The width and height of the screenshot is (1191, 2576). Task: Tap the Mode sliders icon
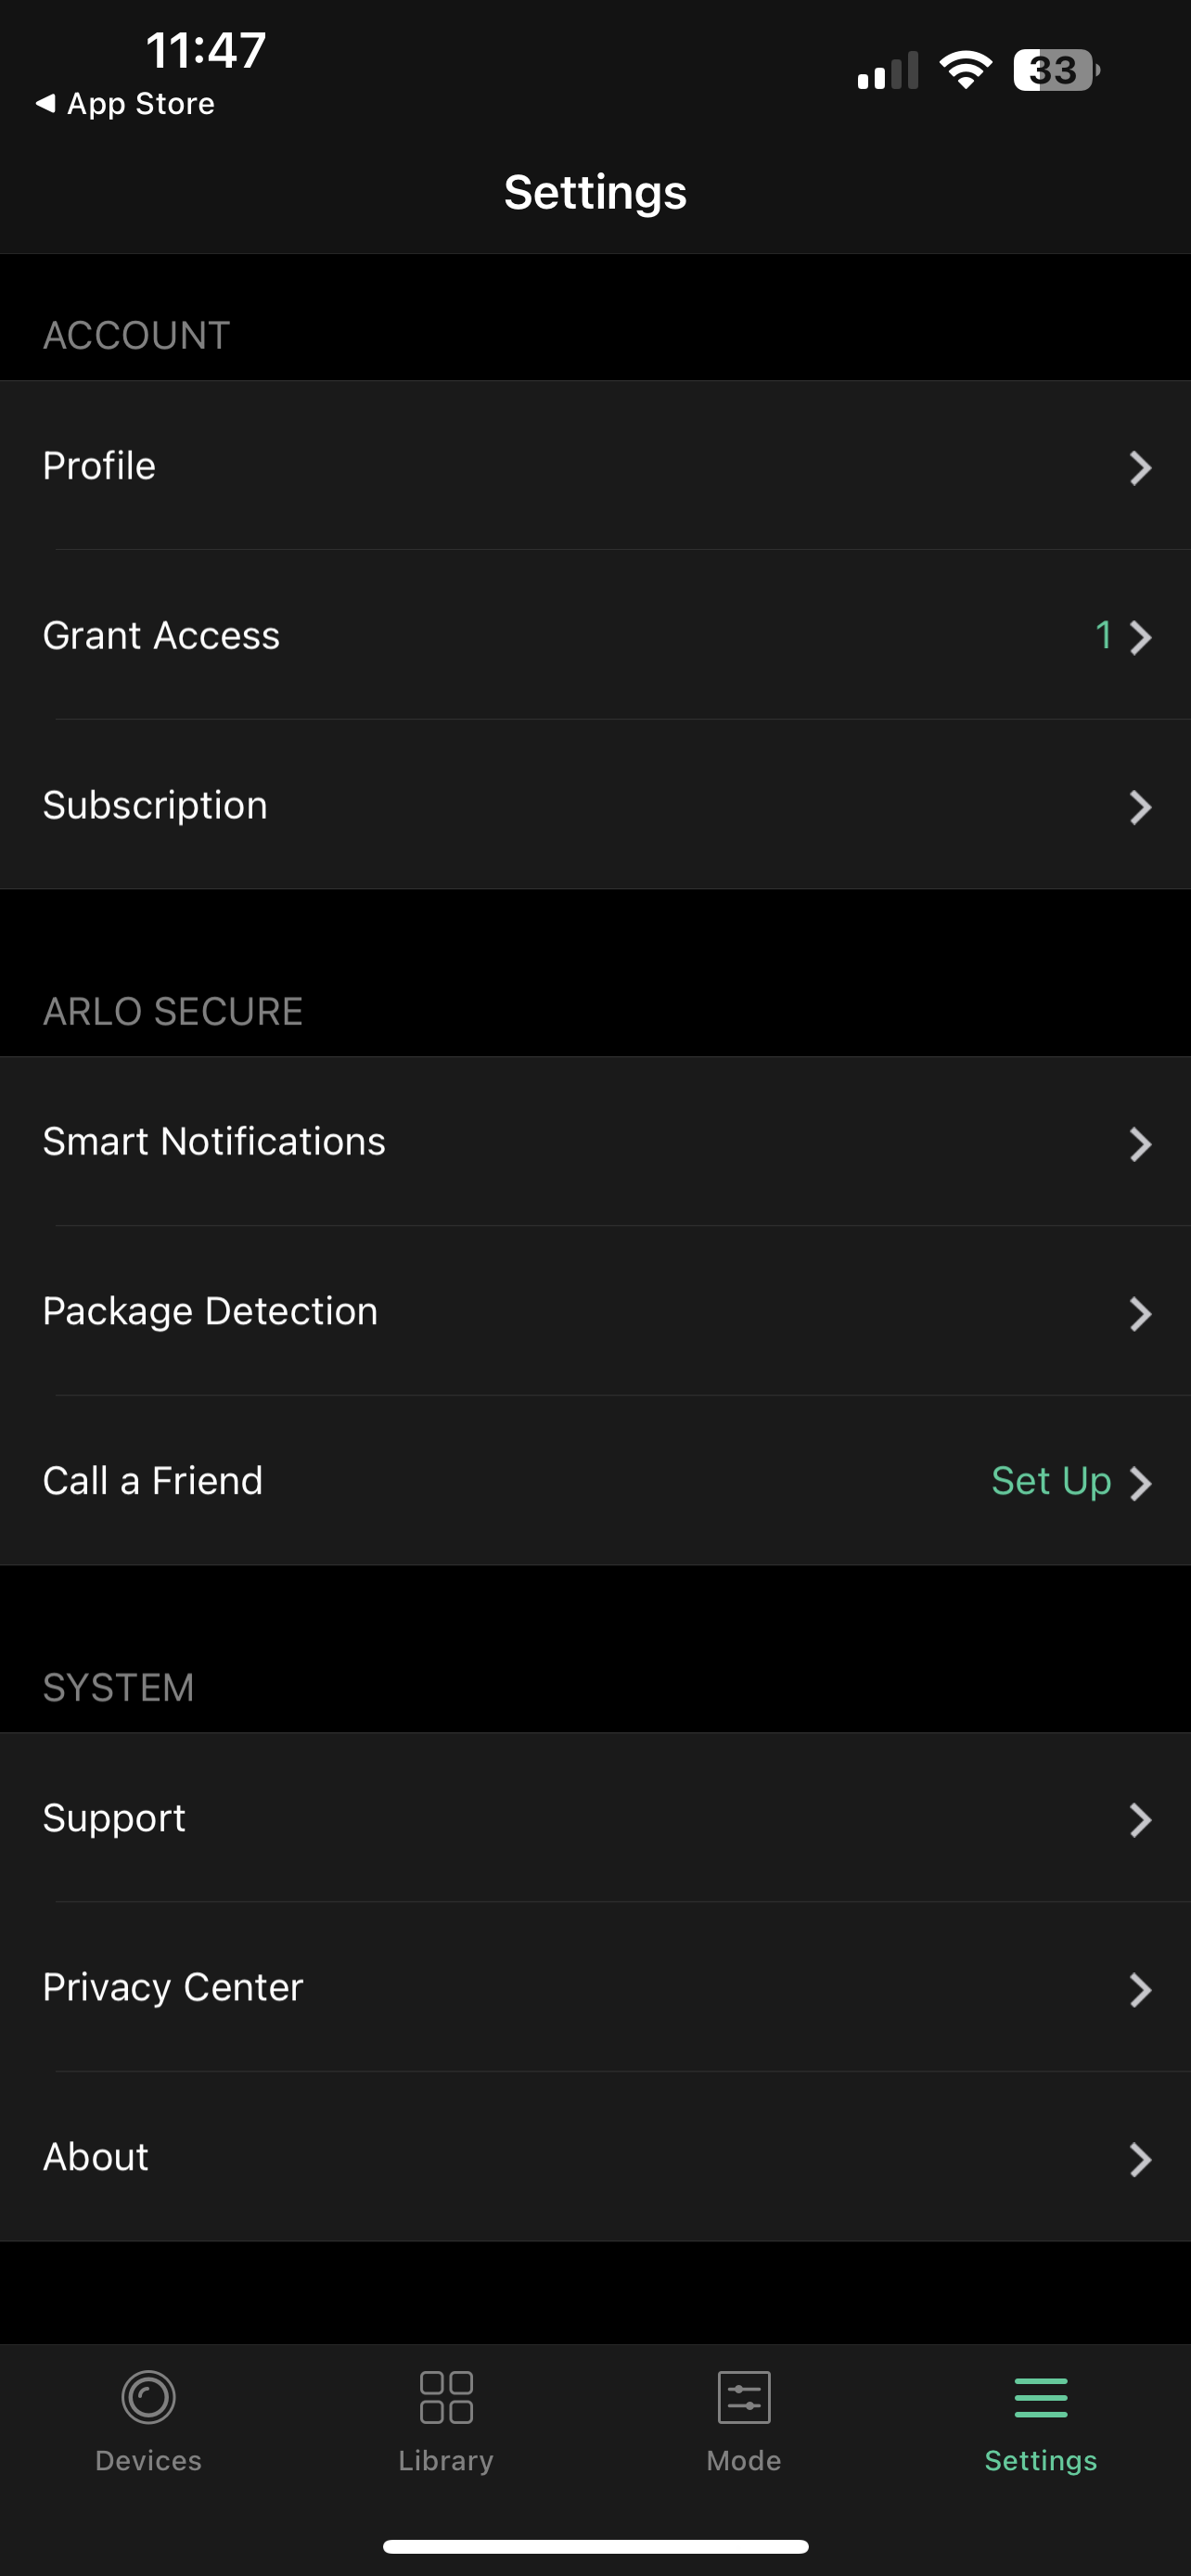pos(744,2397)
